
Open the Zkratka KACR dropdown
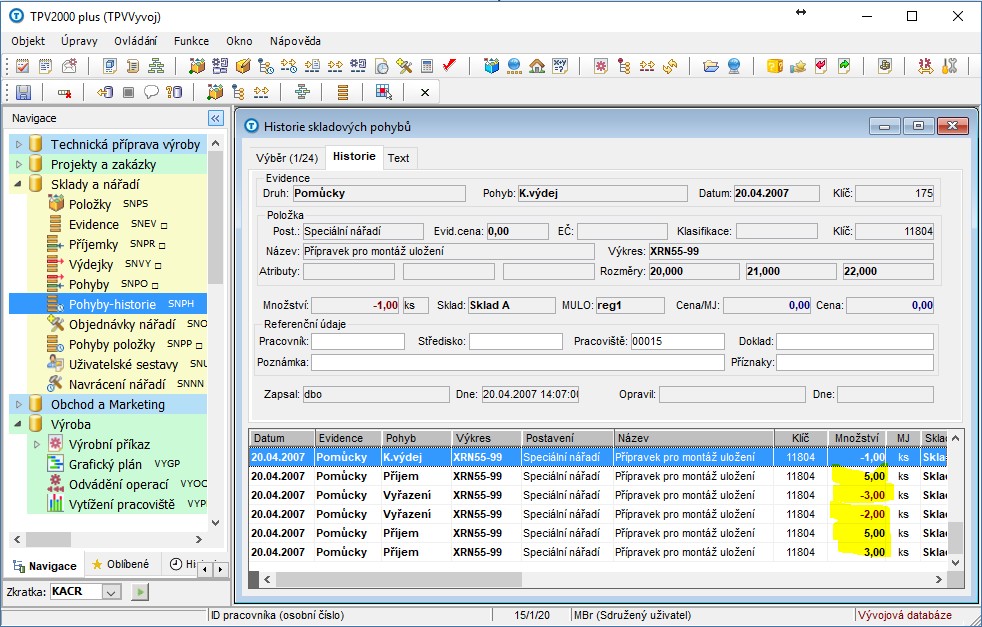[x=111, y=592]
